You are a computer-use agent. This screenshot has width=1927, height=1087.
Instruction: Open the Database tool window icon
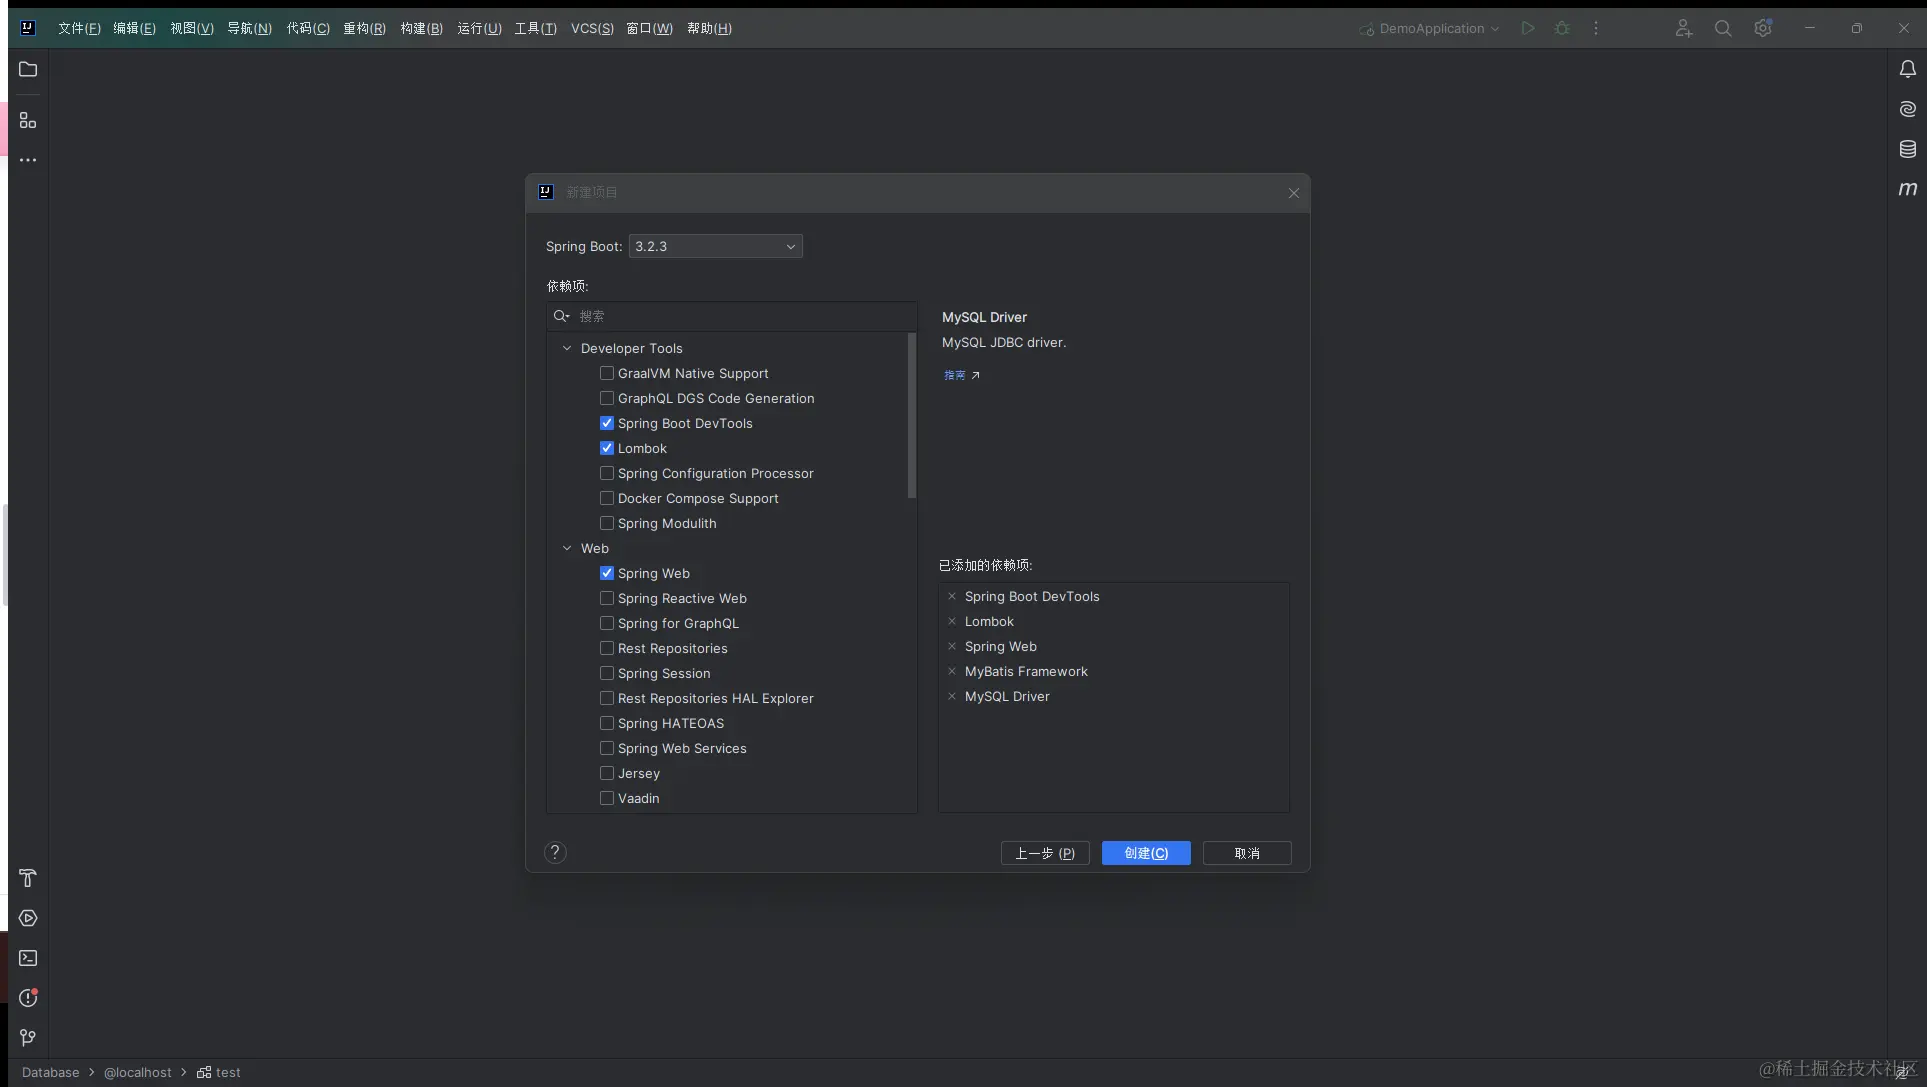point(1908,149)
